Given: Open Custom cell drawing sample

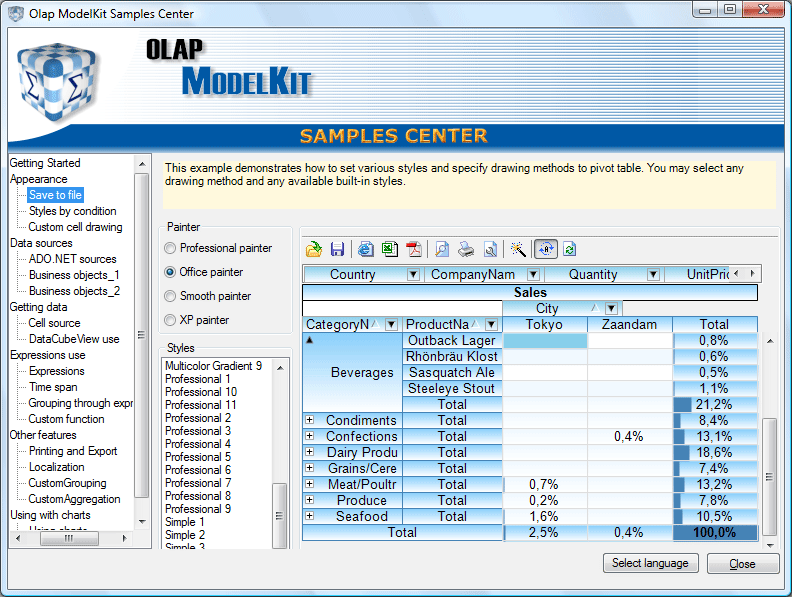Looking at the screenshot, I should click(x=75, y=227).
